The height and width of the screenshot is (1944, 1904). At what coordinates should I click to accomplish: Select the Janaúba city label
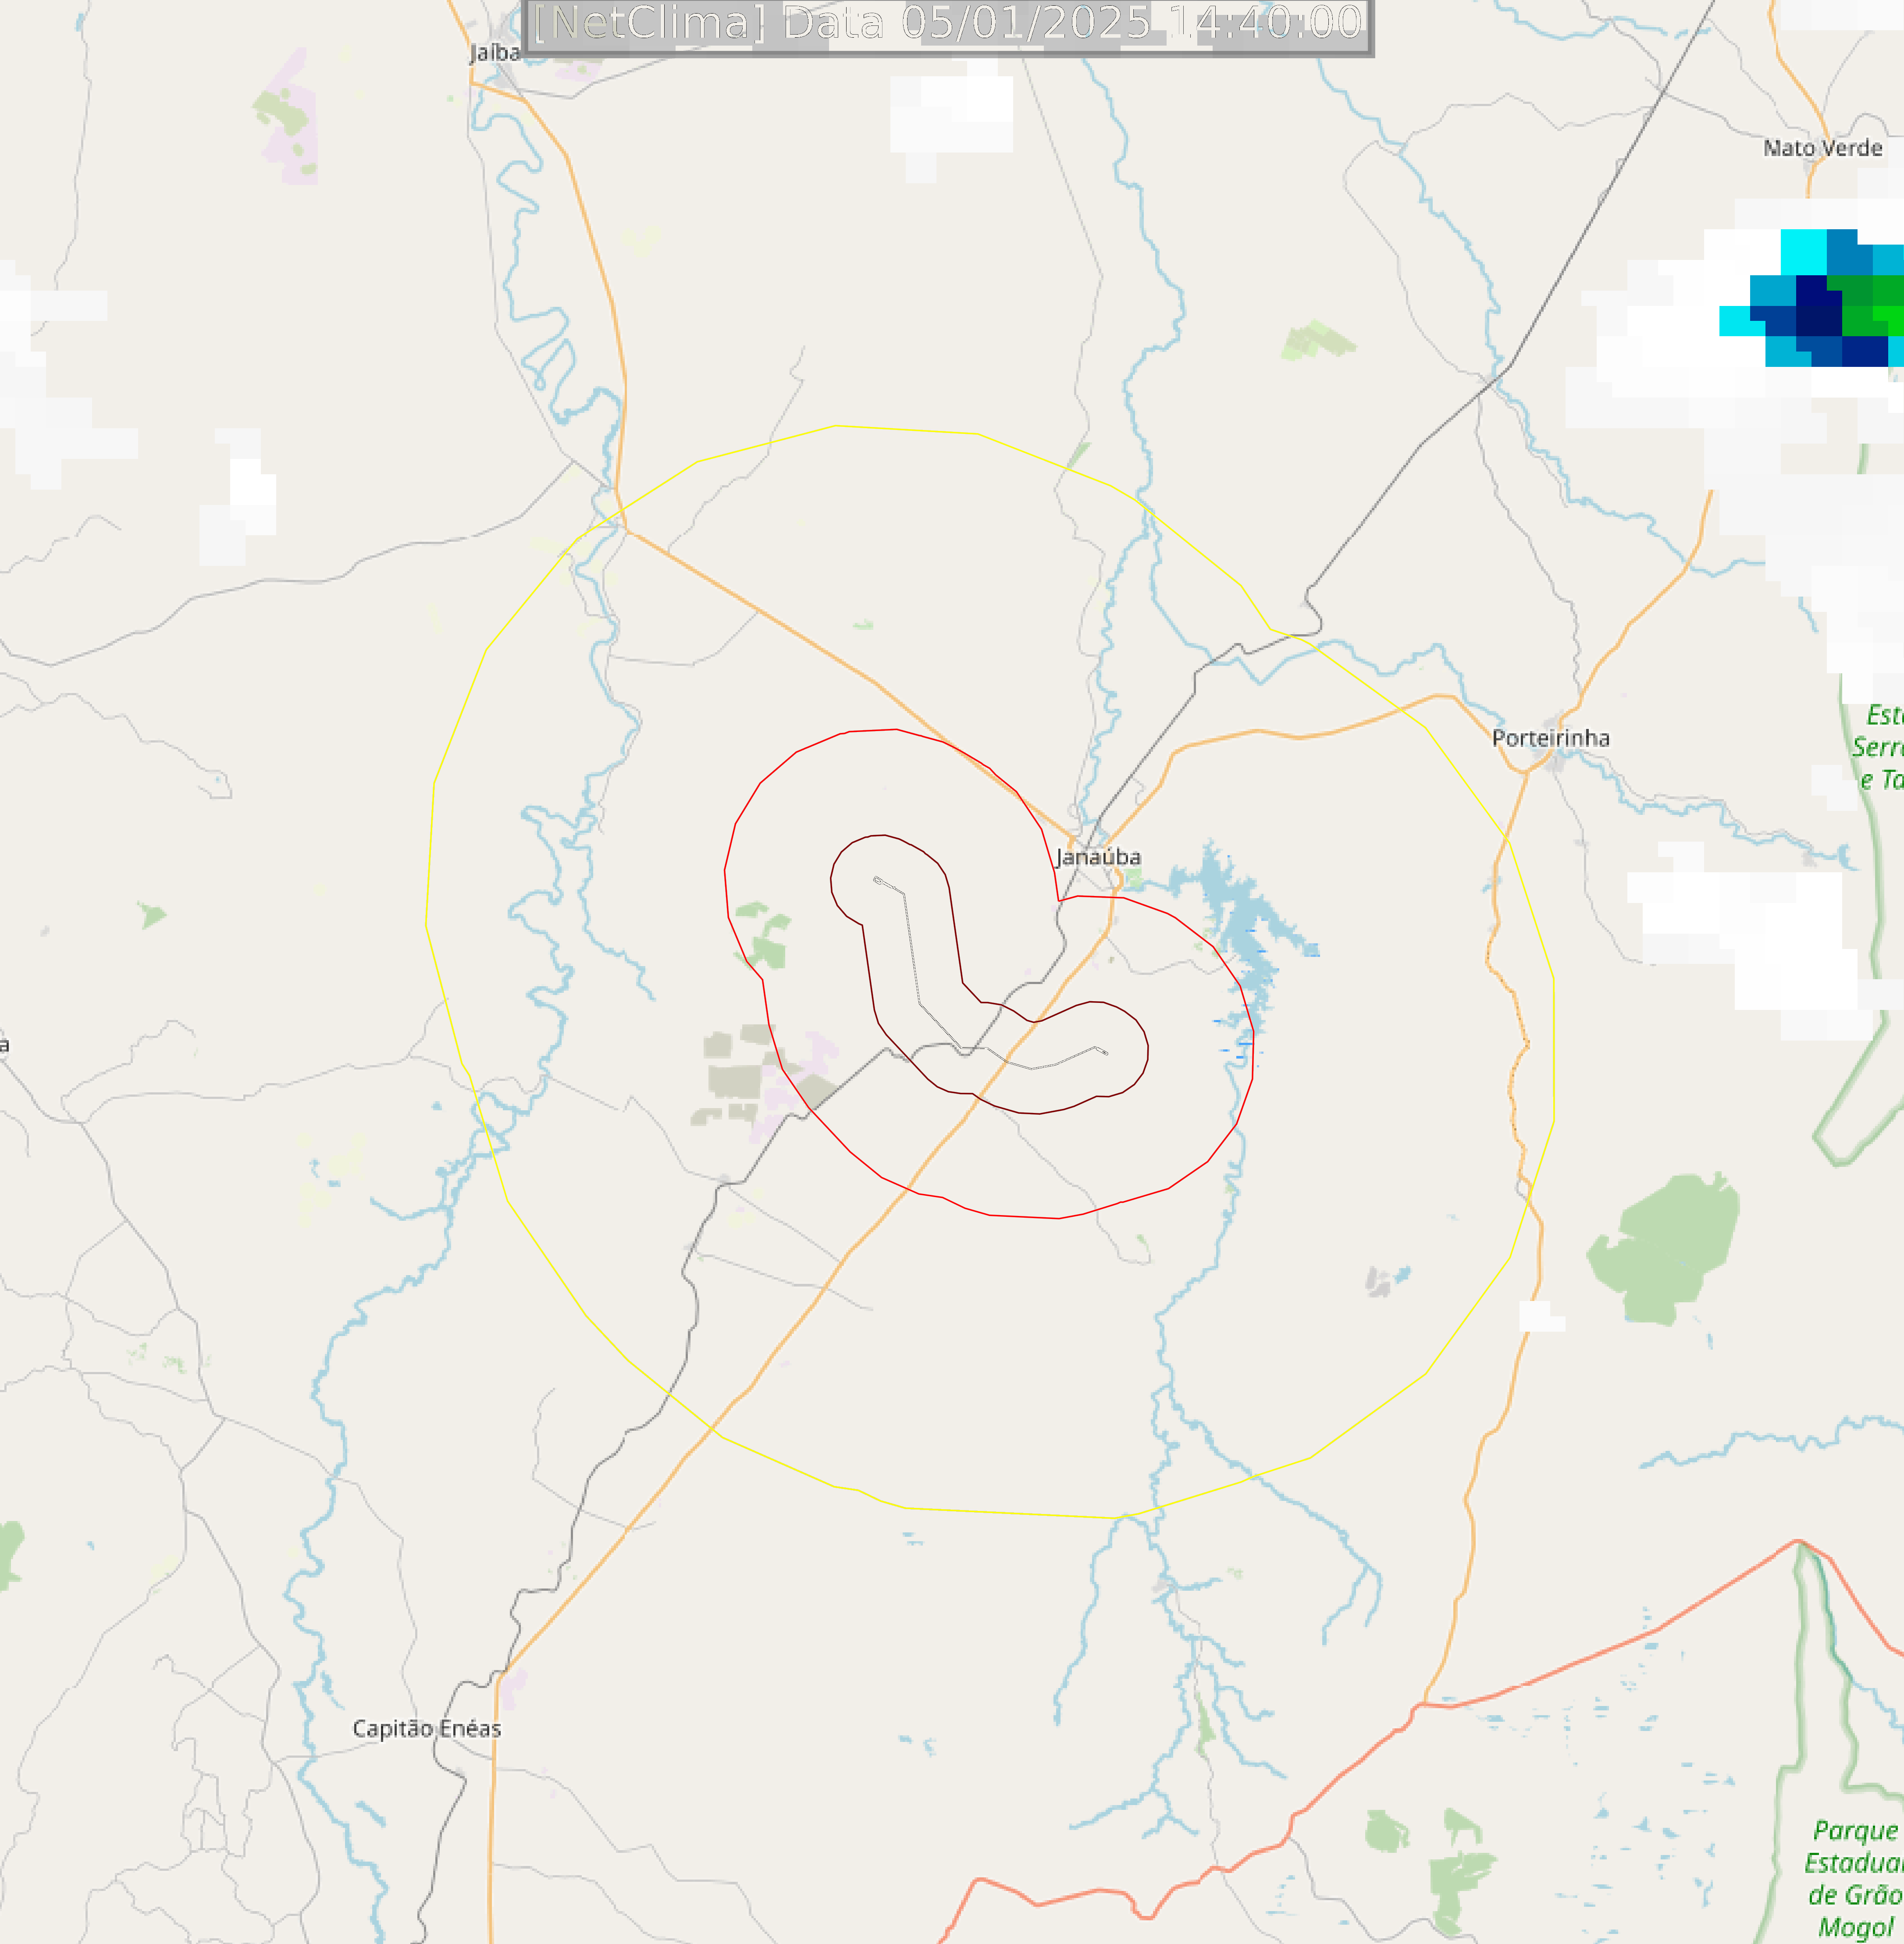click(1098, 857)
